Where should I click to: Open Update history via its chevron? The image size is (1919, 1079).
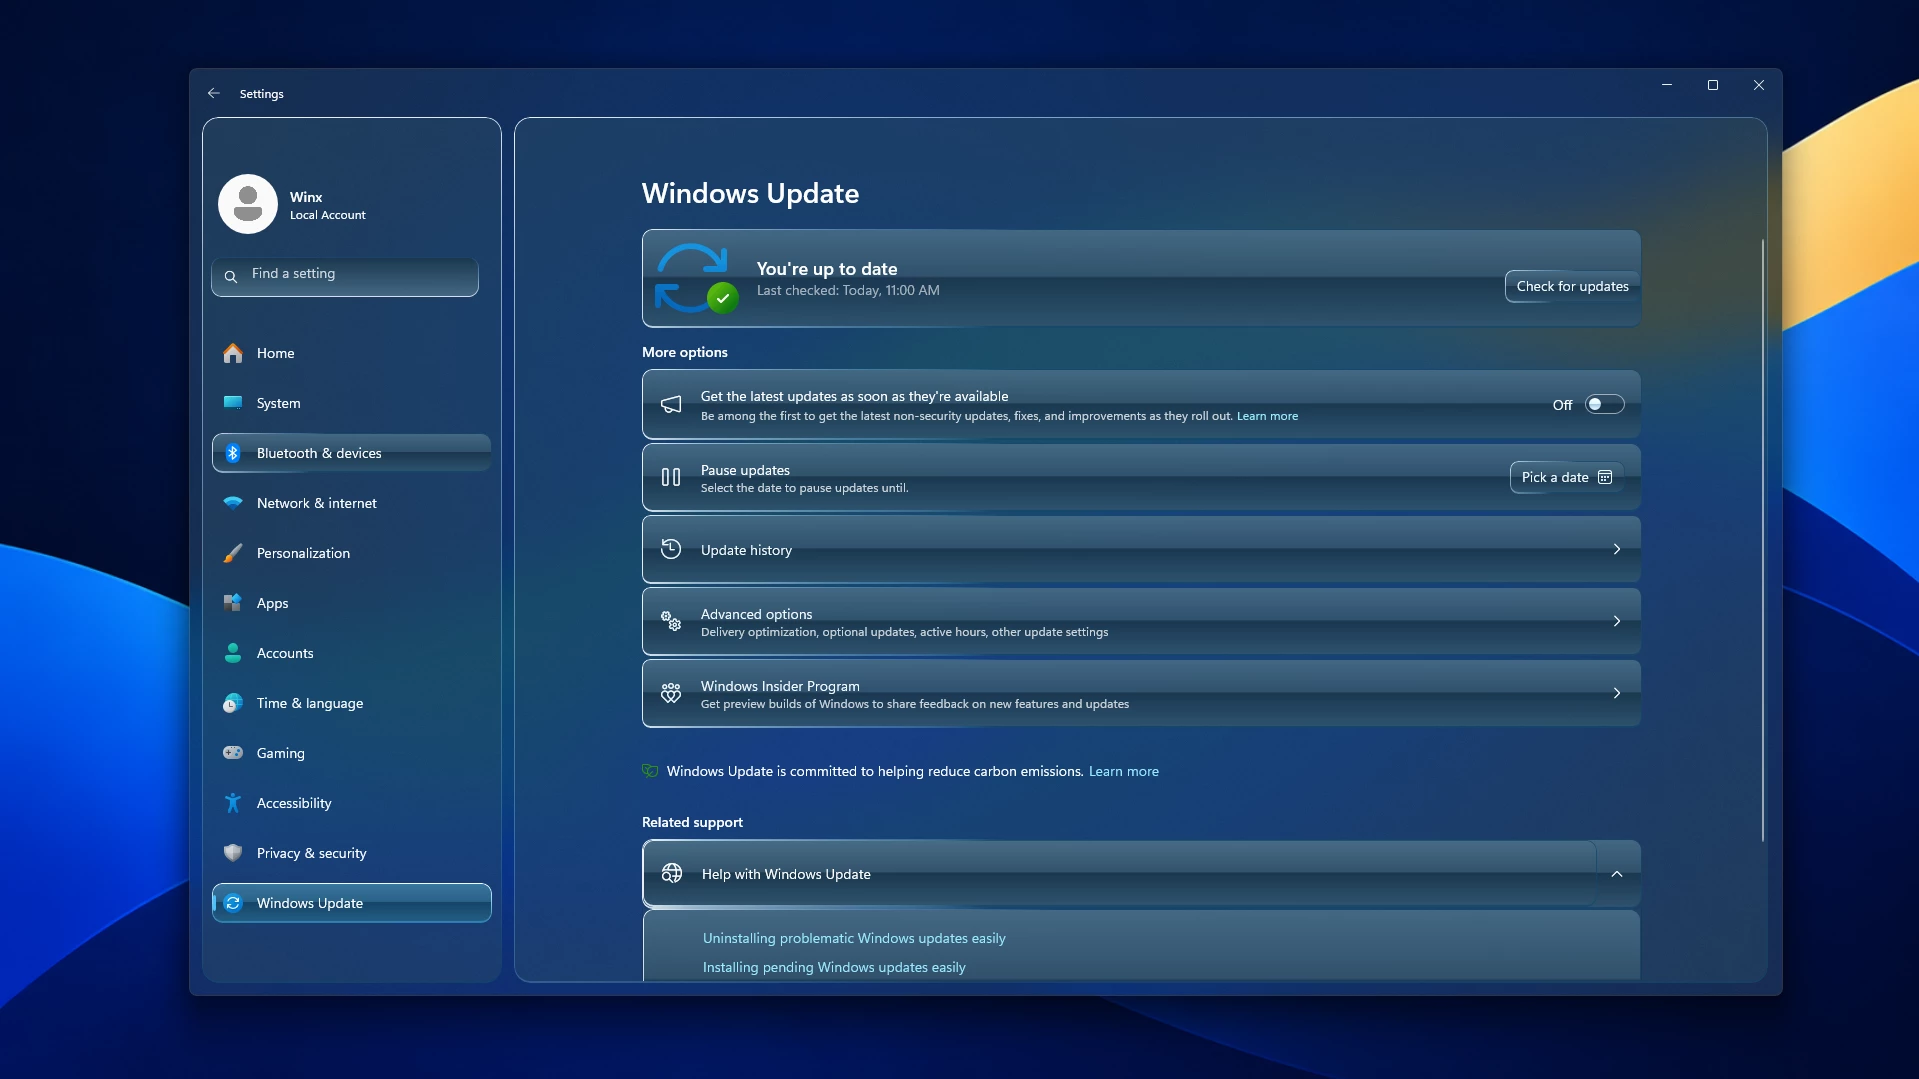pos(1617,549)
